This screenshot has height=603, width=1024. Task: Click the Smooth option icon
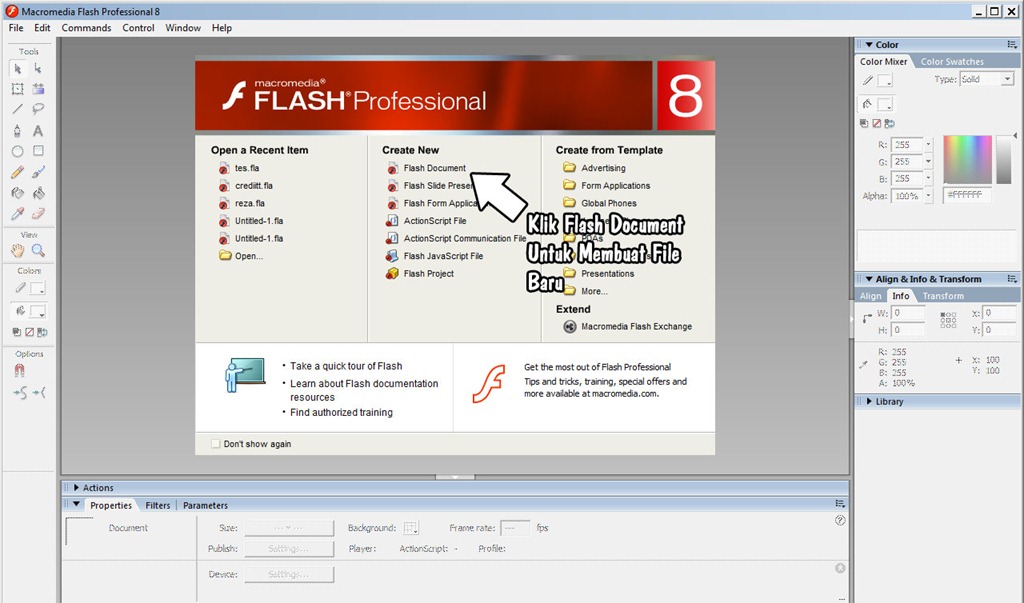[20, 393]
